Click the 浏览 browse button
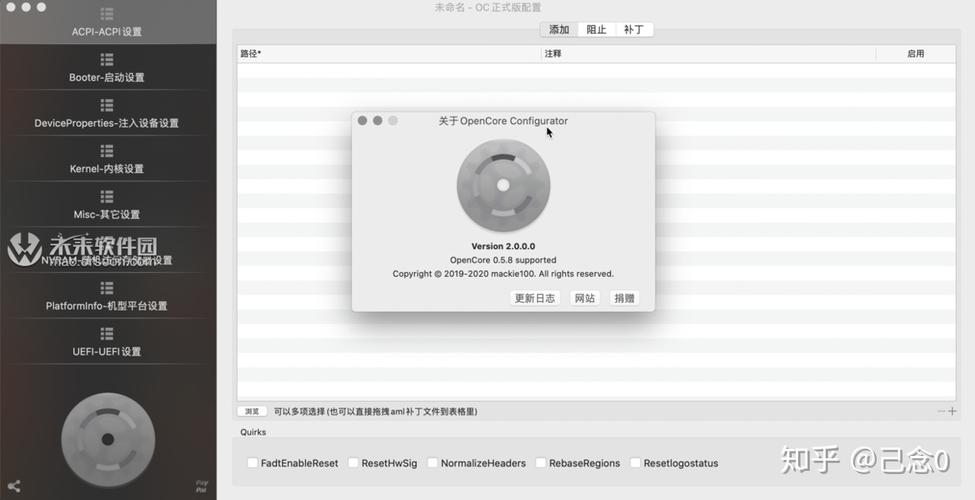Image resolution: width=975 pixels, height=500 pixels. point(252,411)
